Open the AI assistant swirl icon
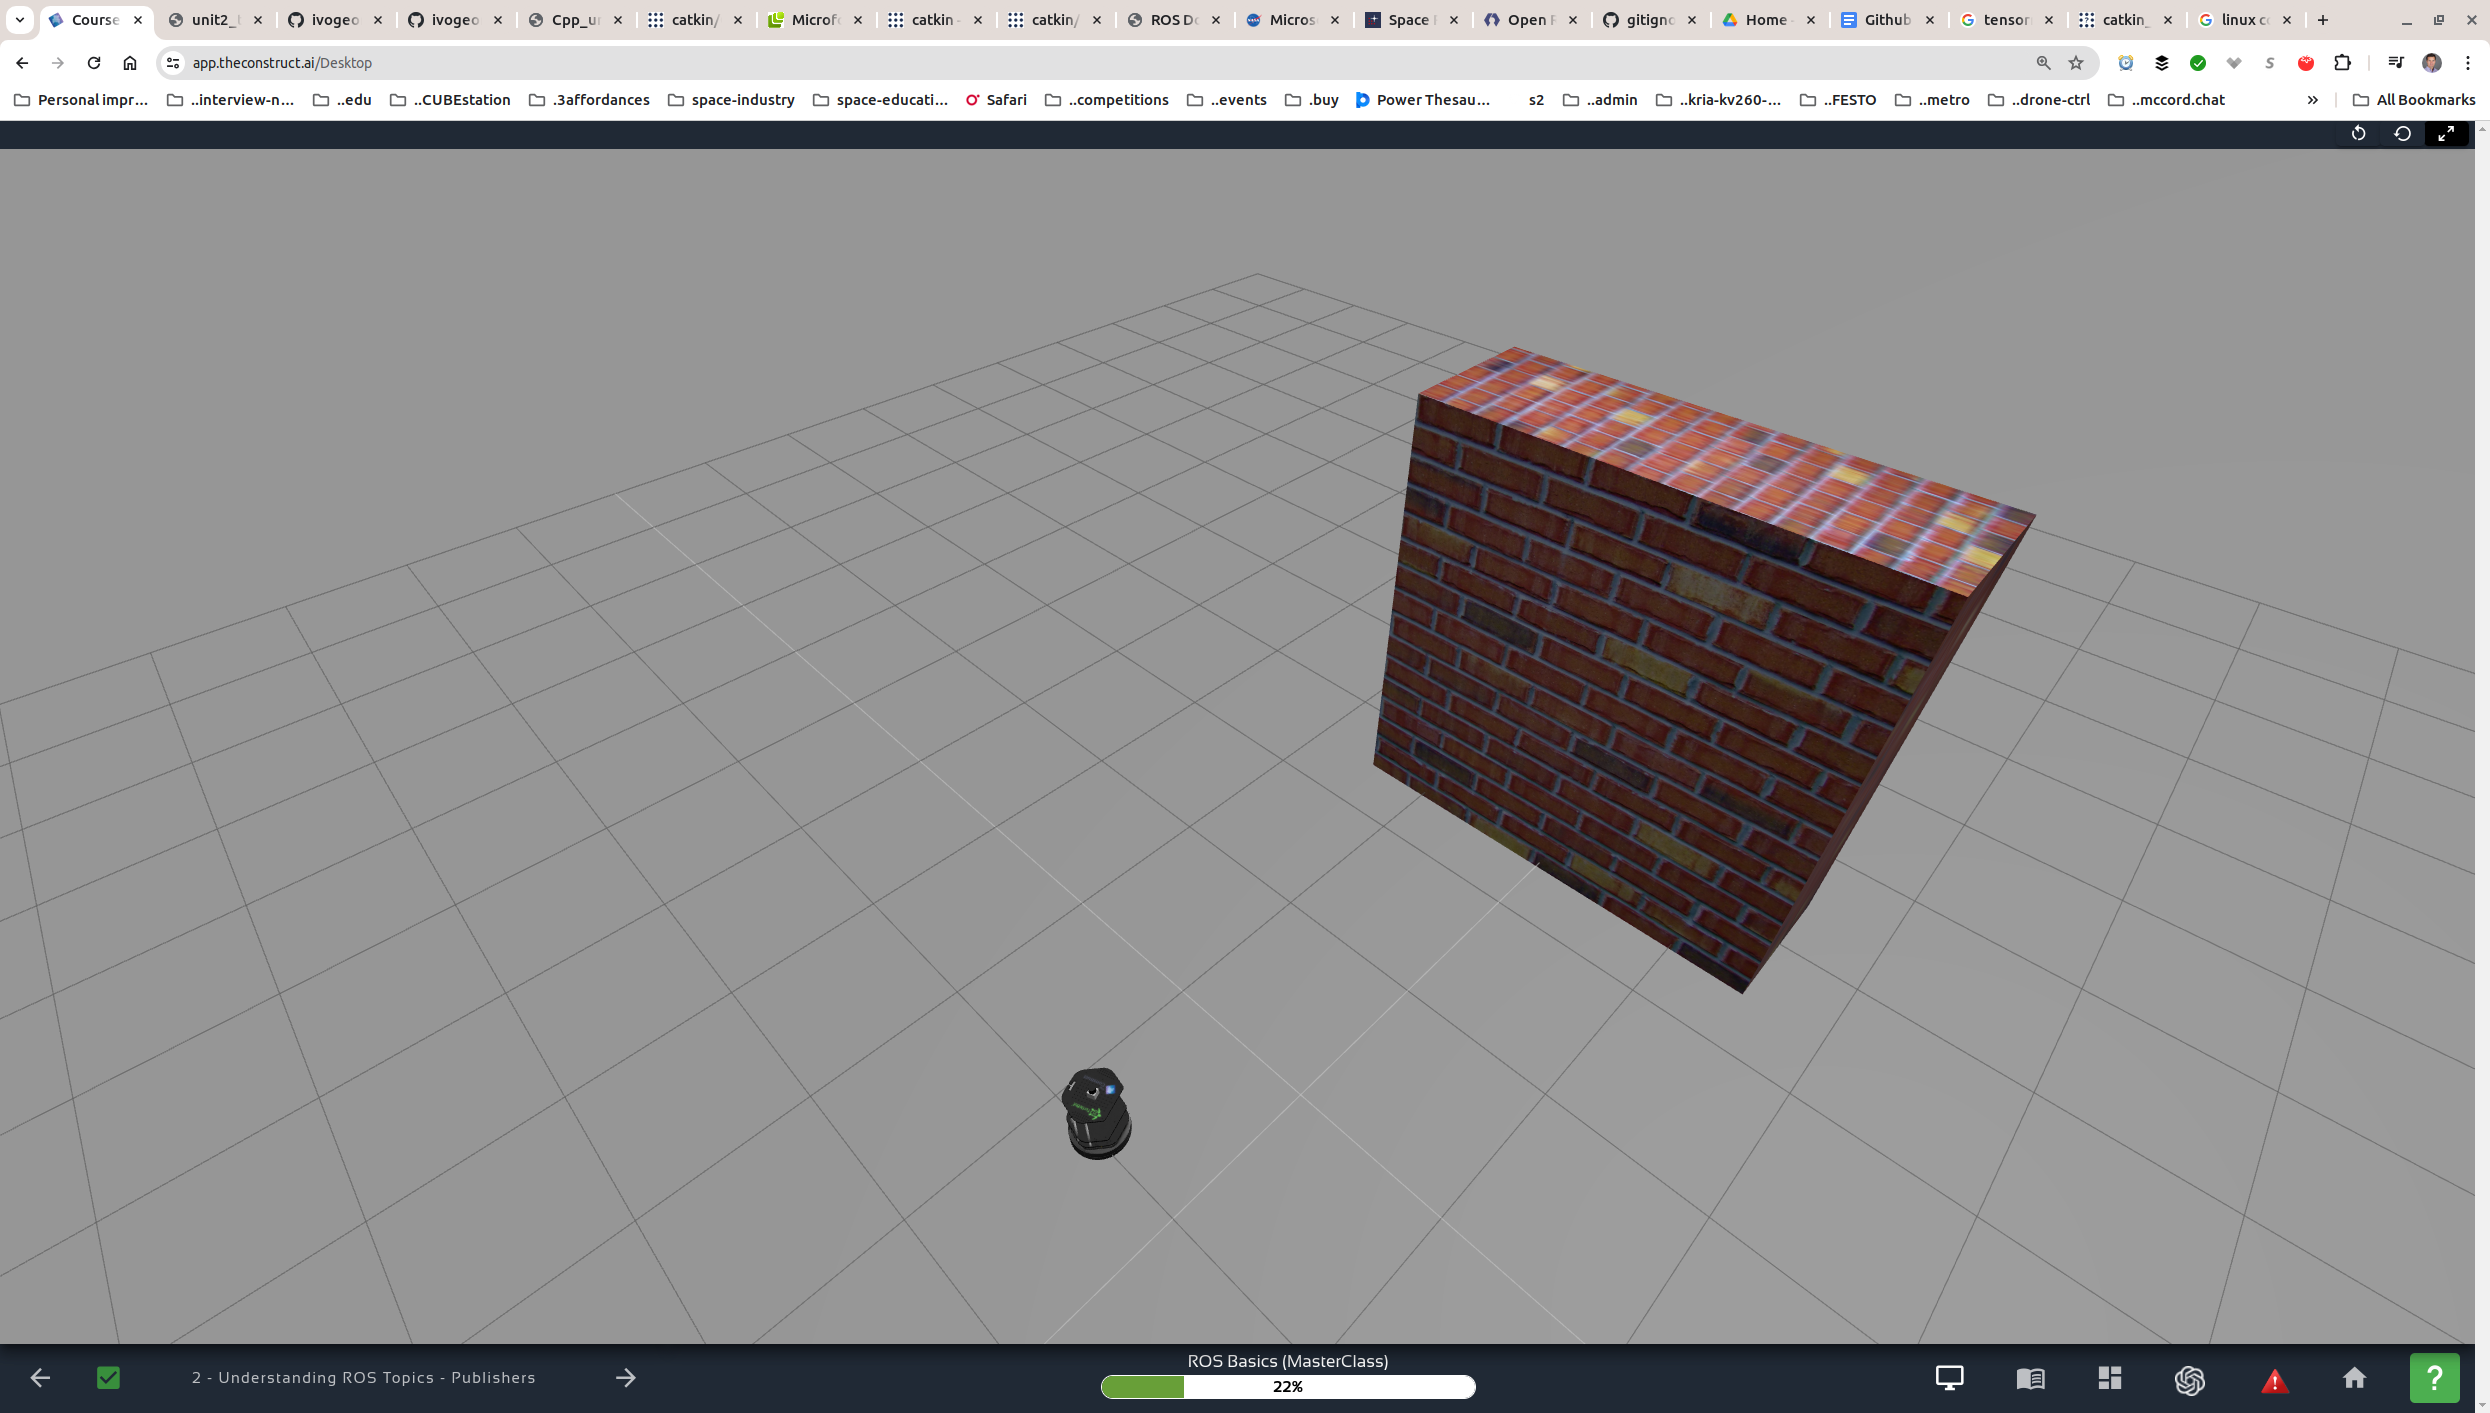The height and width of the screenshot is (1413, 2490). click(2190, 1380)
